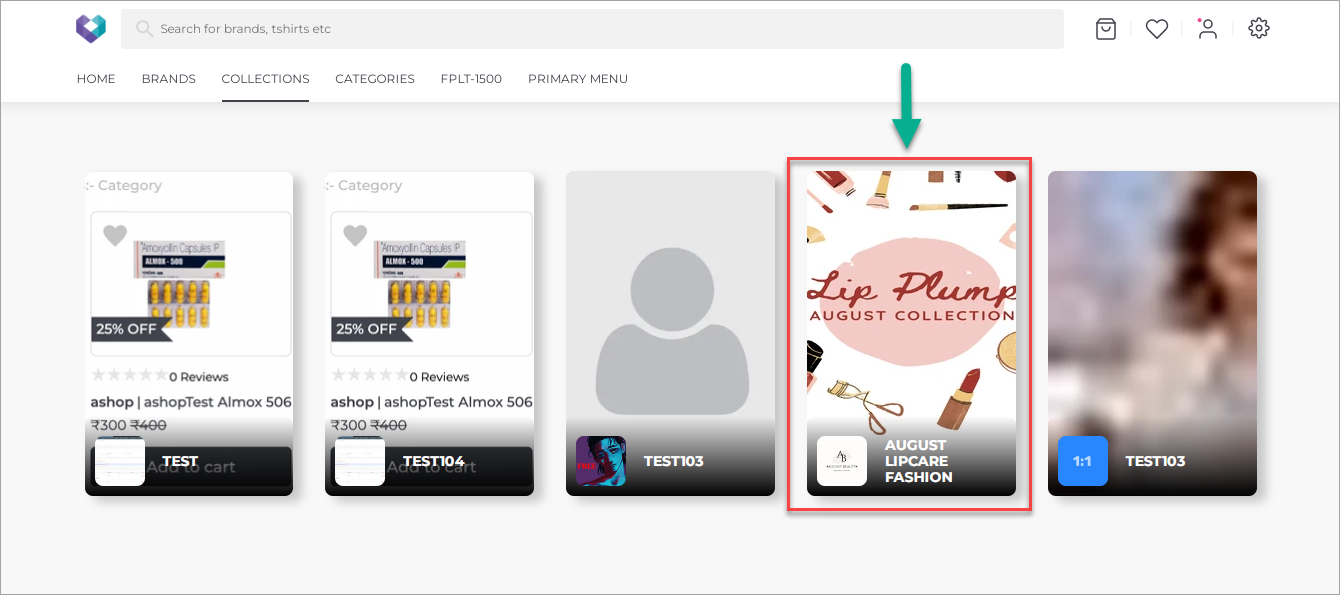Click the "TEST104" collection title text
1340x595 pixels.
coord(434,461)
